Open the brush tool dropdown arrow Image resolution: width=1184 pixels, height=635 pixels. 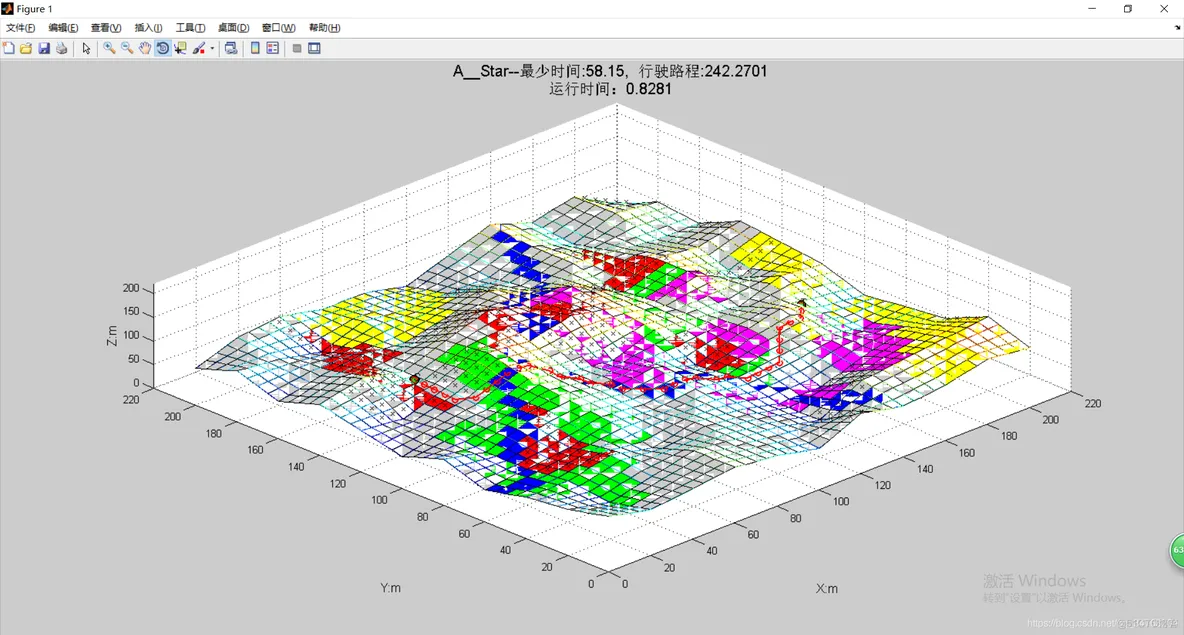tap(212, 47)
